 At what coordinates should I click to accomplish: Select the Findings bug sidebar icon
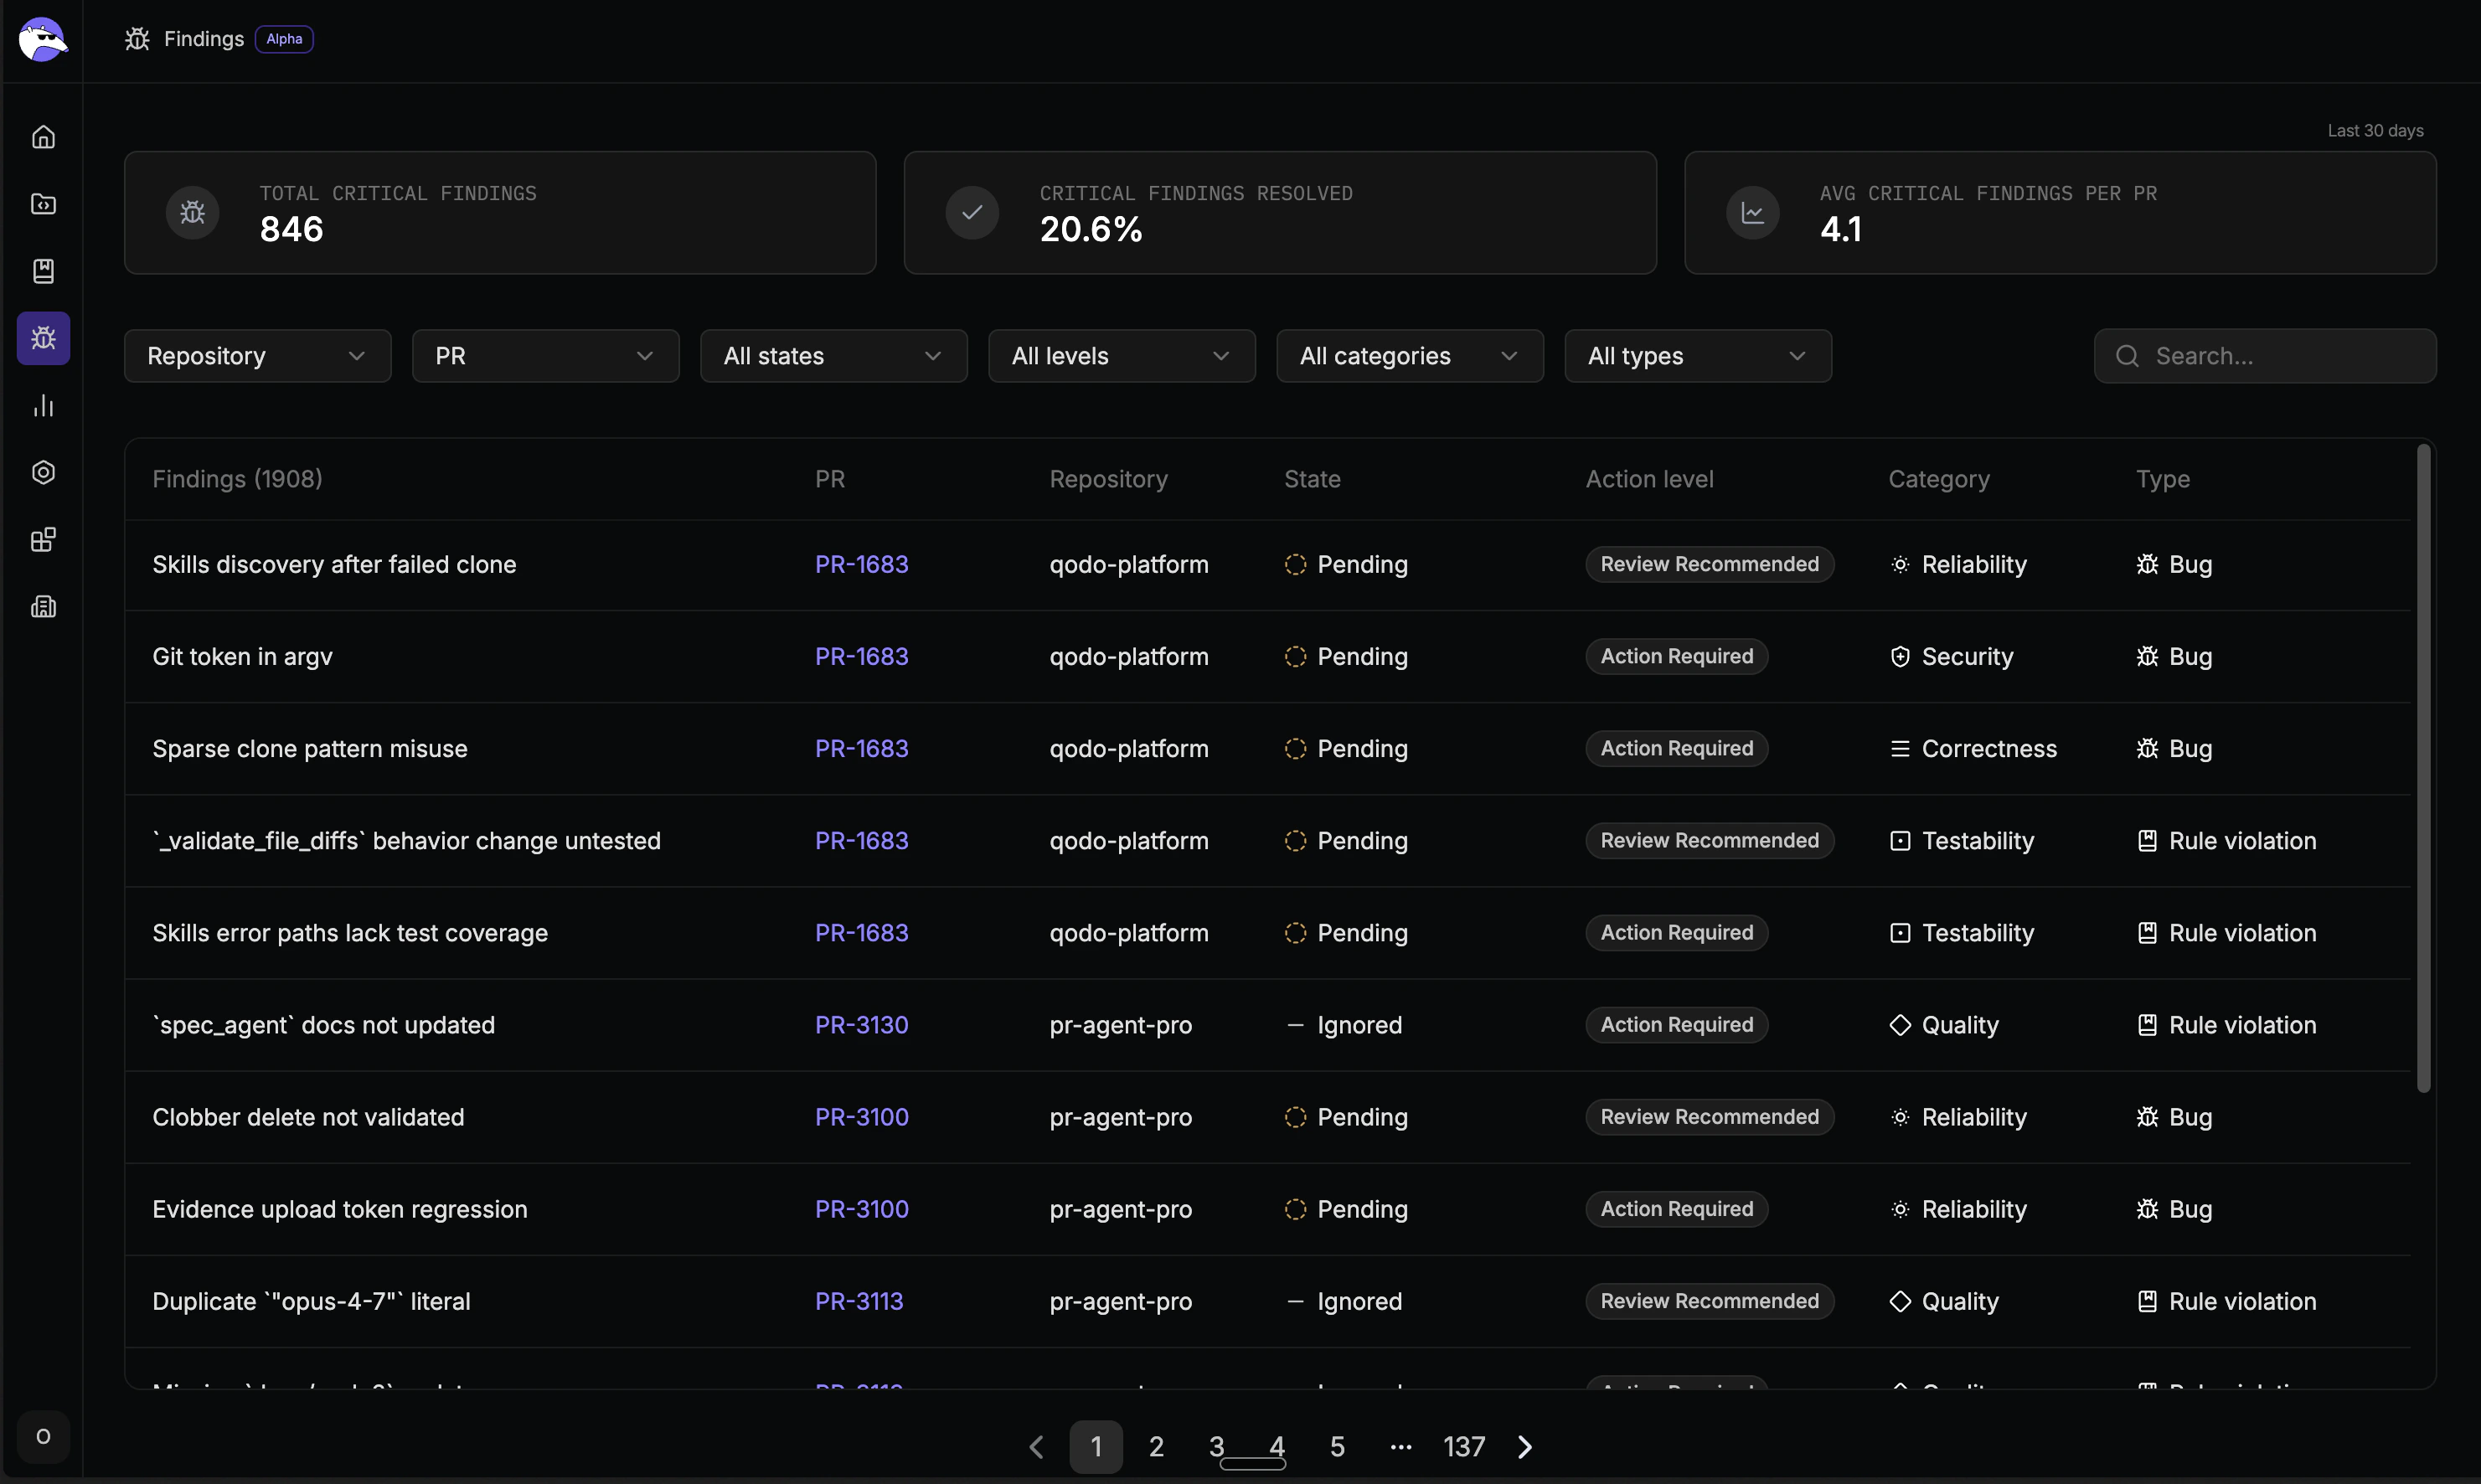(x=43, y=338)
